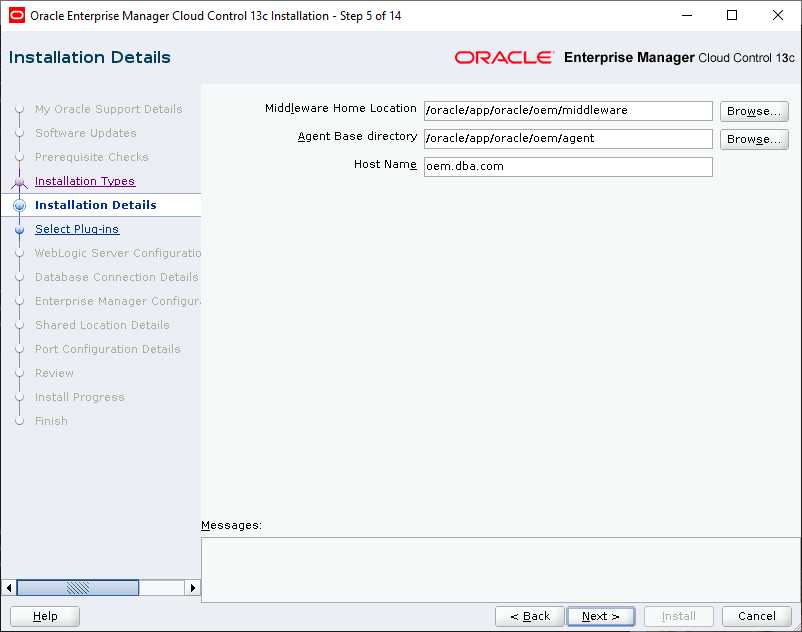Focus the Agent Base directory field
This screenshot has height=632, width=802.
tap(568, 139)
